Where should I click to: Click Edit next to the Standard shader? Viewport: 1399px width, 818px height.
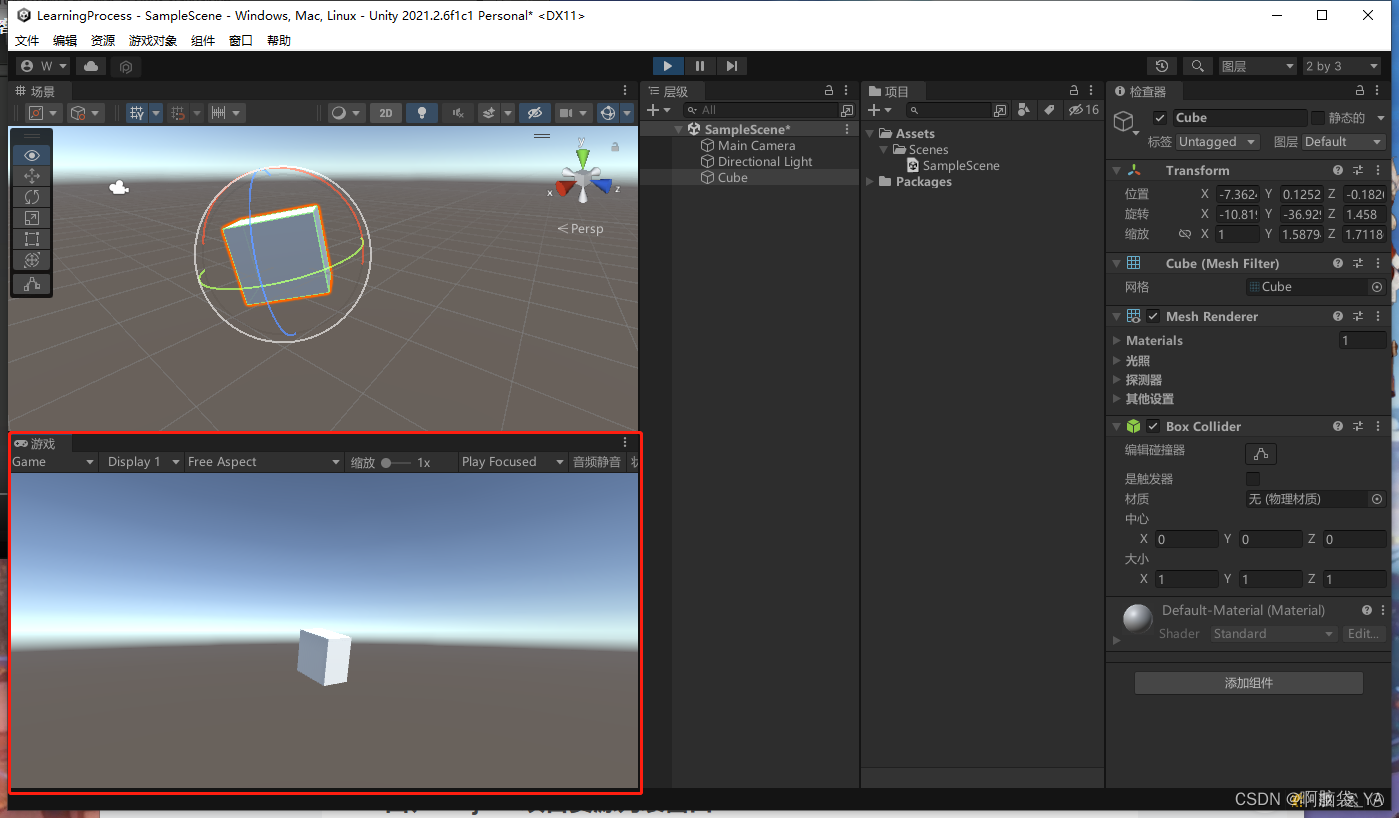click(x=1364, y=633)
